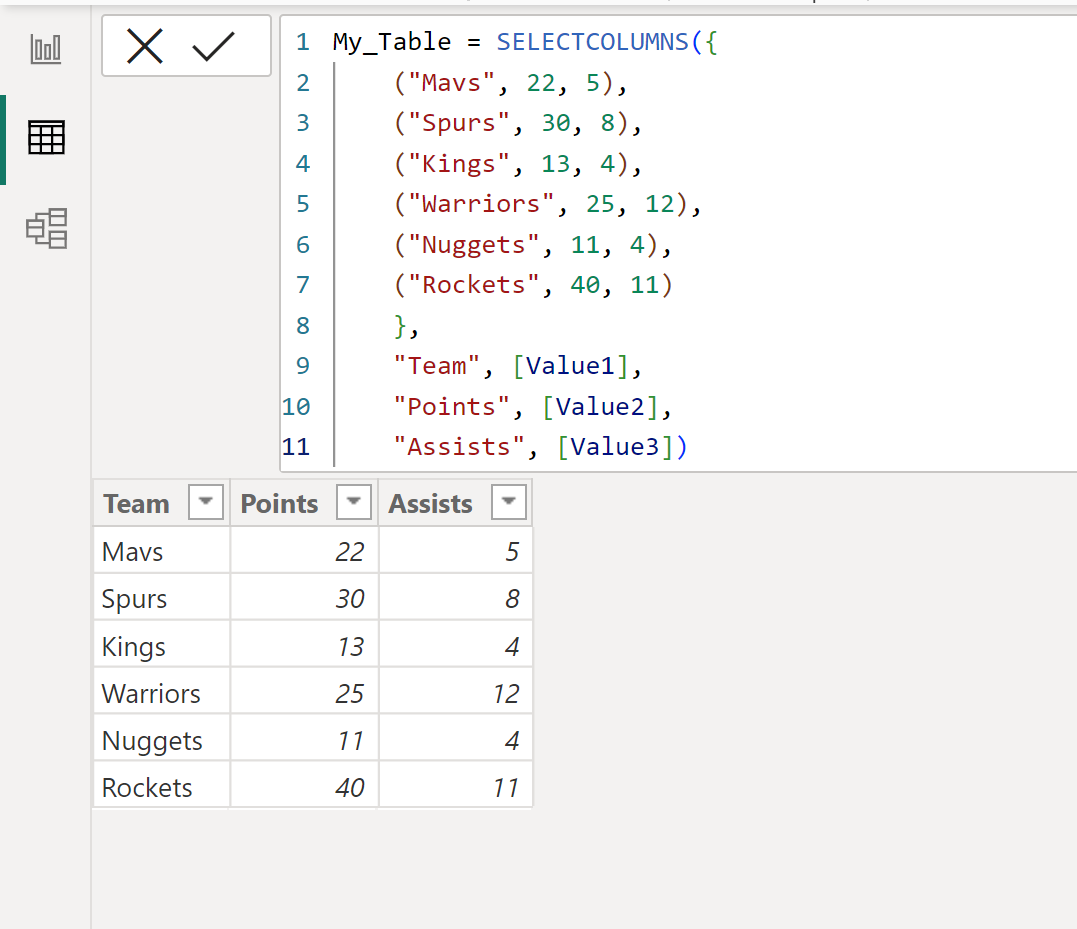Select the Team column header
The width and height of the screenshot is (1077, 929).
(x=136, y=502)
